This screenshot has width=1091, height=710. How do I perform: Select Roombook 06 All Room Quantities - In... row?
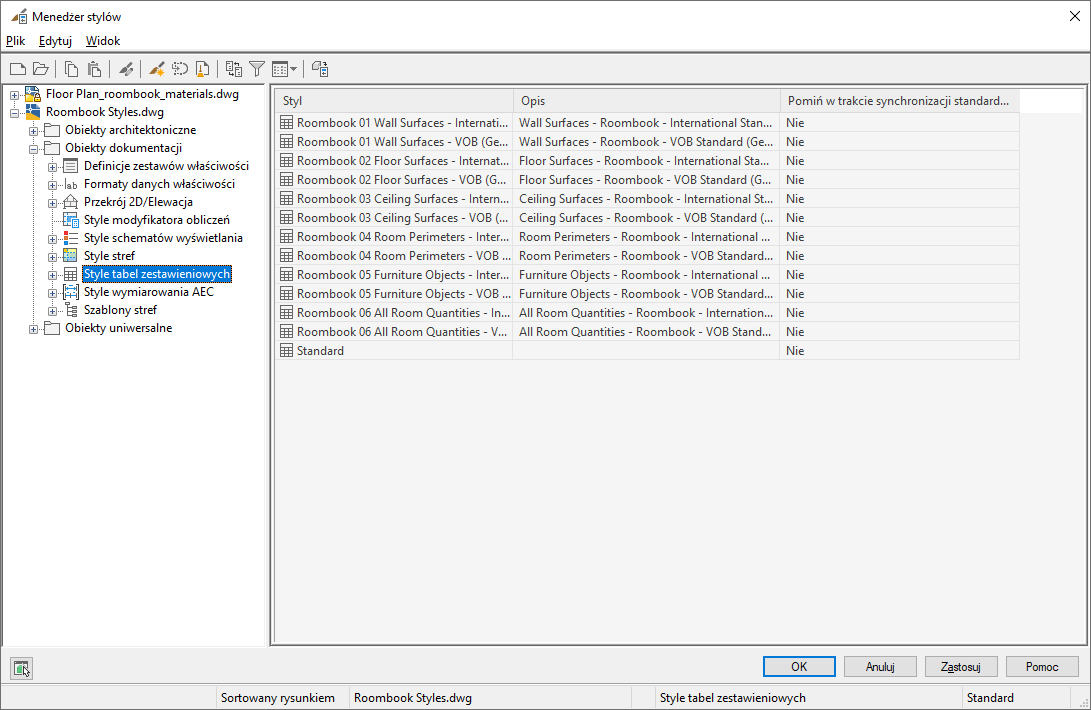pos(648,313)
